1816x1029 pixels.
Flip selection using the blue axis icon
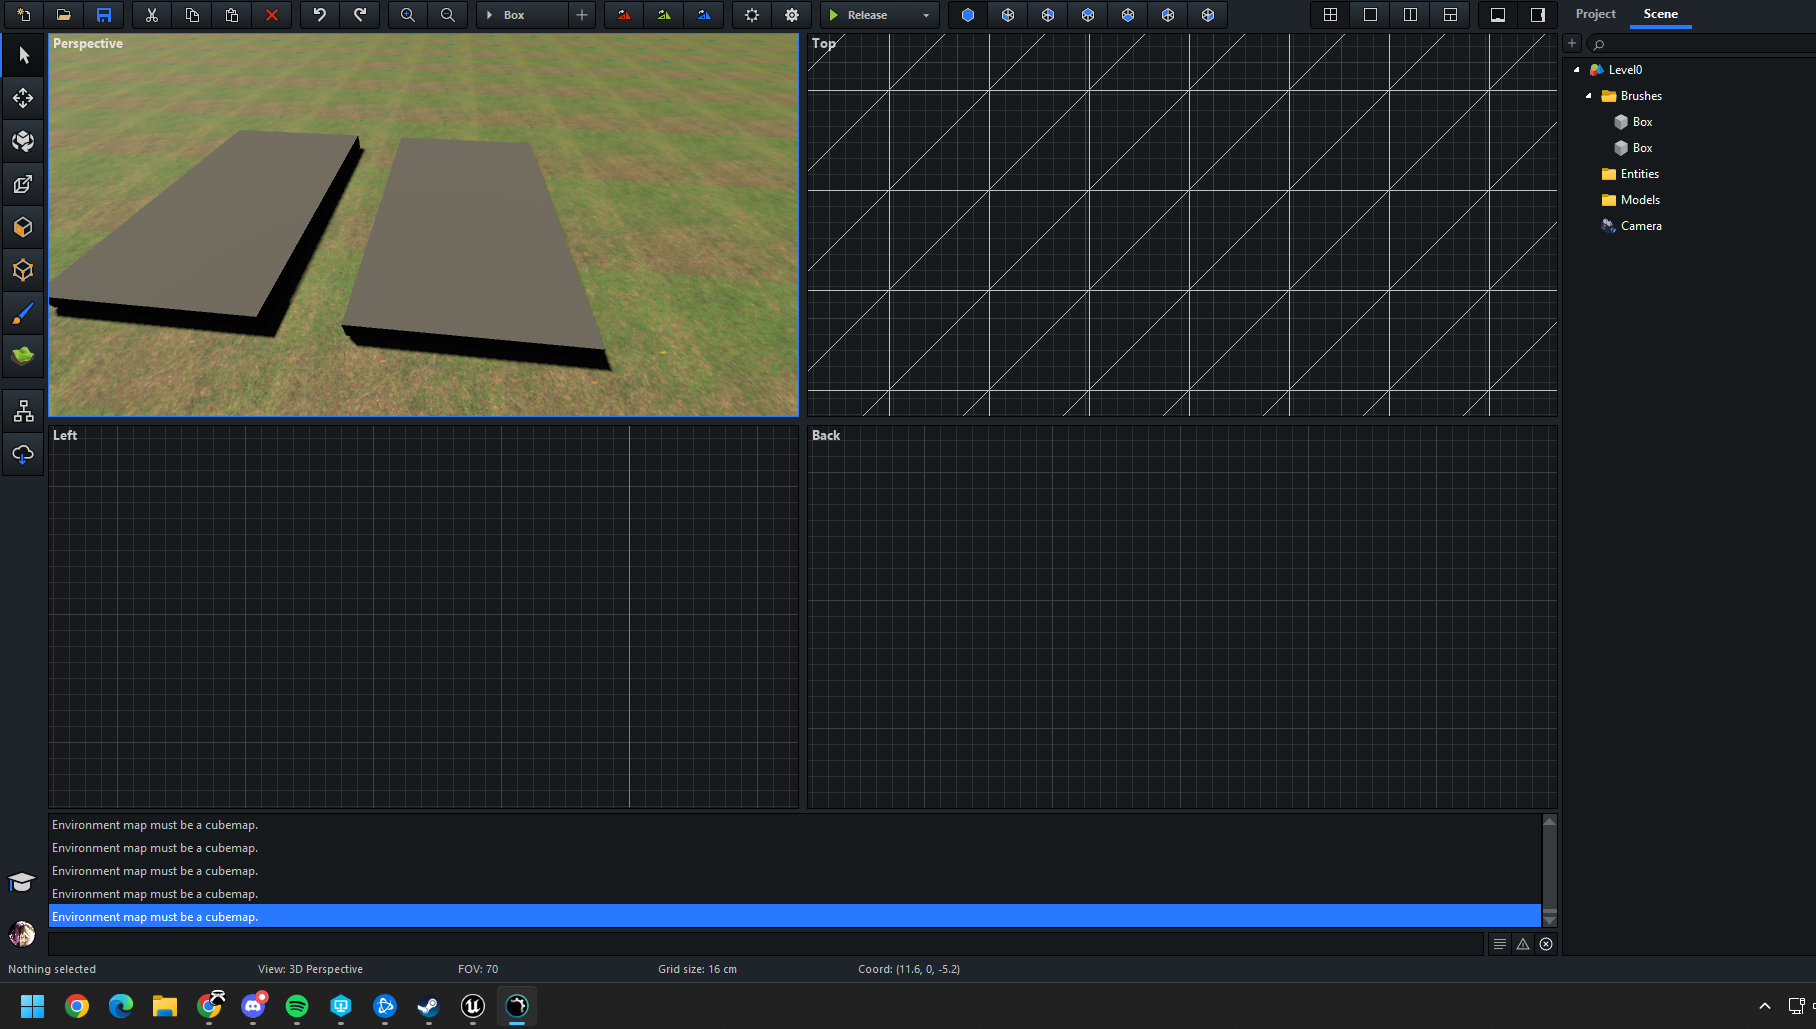point(704,15)
